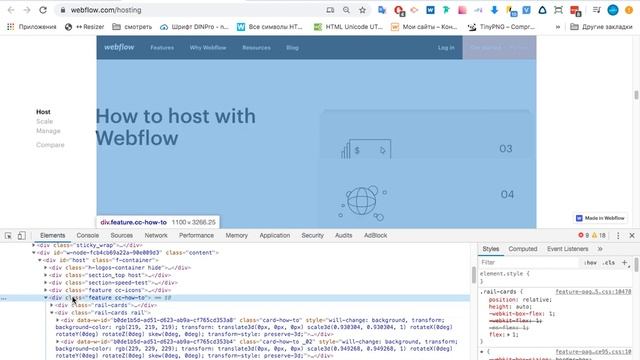Image resolution: width=640 pixels, height=360 pixels.
Task: Open feature-pag.5.css:10478 source link
Action: 593,292
